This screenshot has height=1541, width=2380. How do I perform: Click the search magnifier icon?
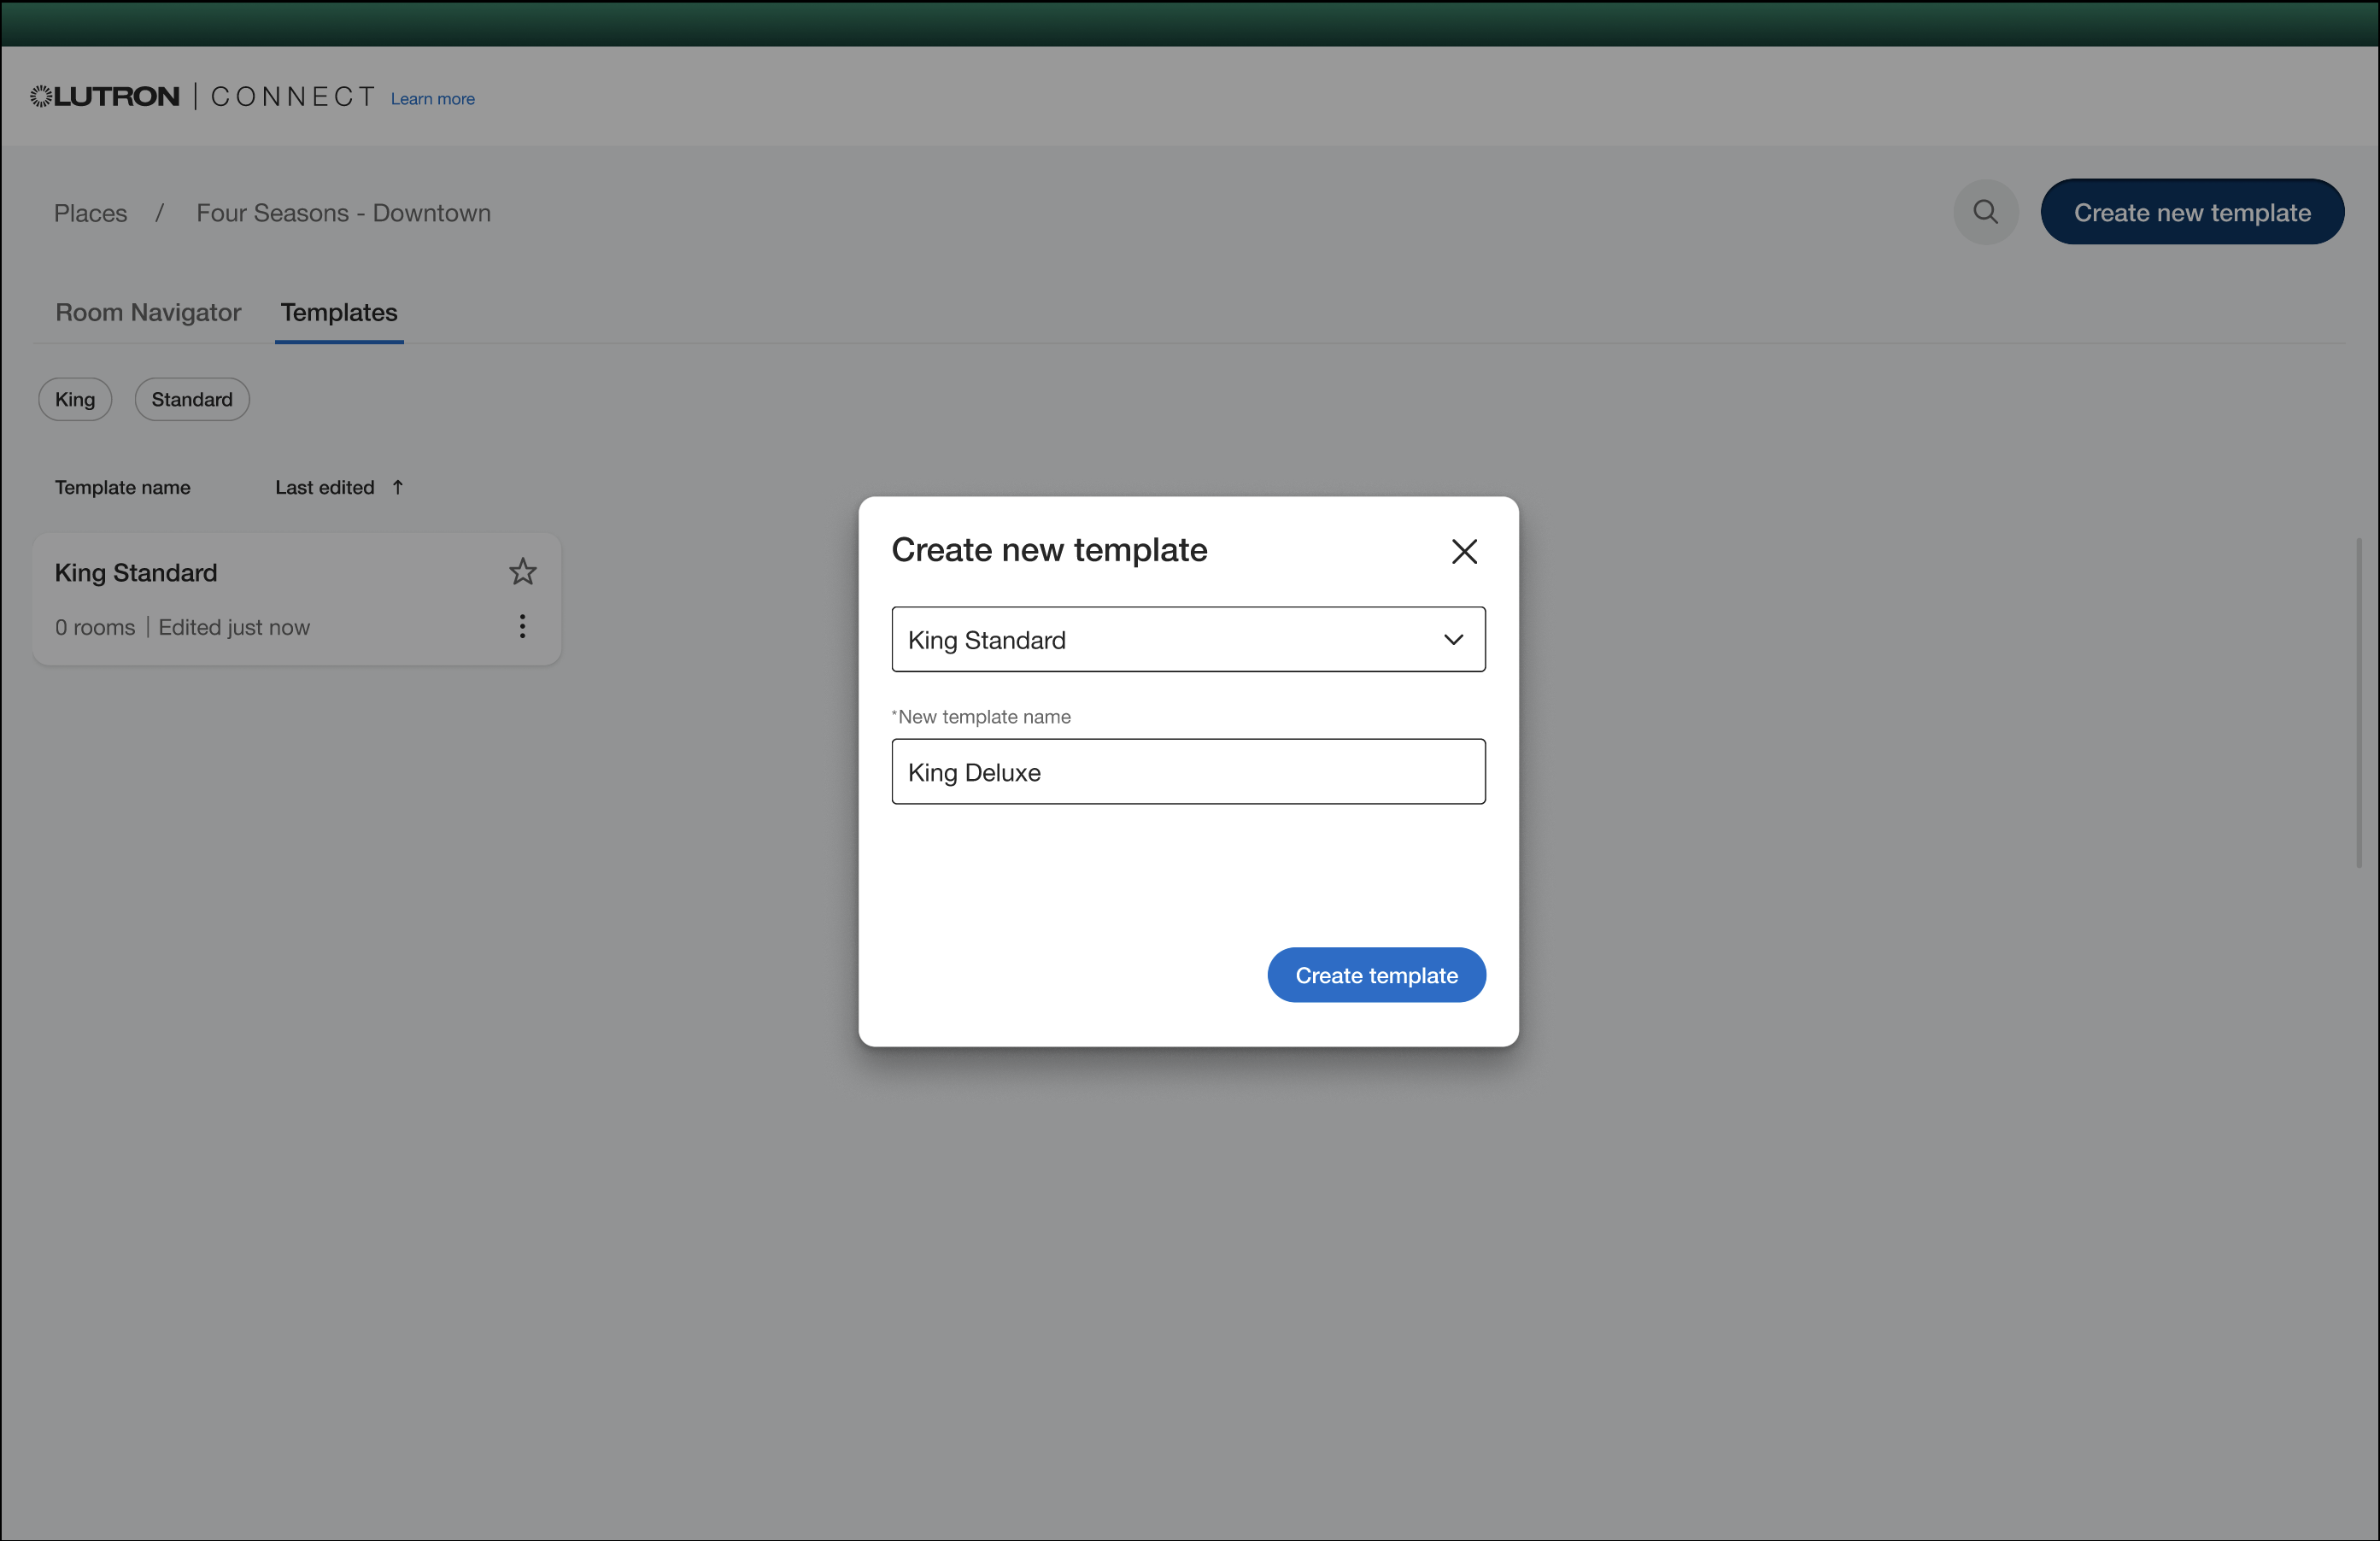pos(1985,212)
